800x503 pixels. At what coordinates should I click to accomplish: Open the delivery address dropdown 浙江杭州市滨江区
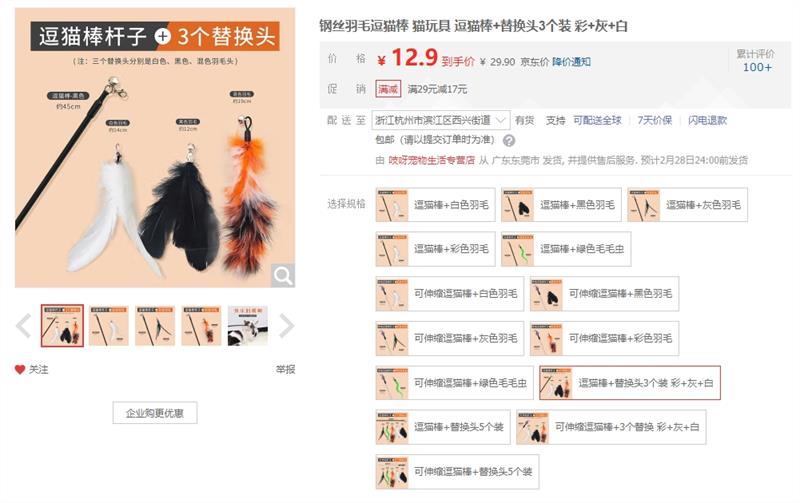(x=441, y=120)
